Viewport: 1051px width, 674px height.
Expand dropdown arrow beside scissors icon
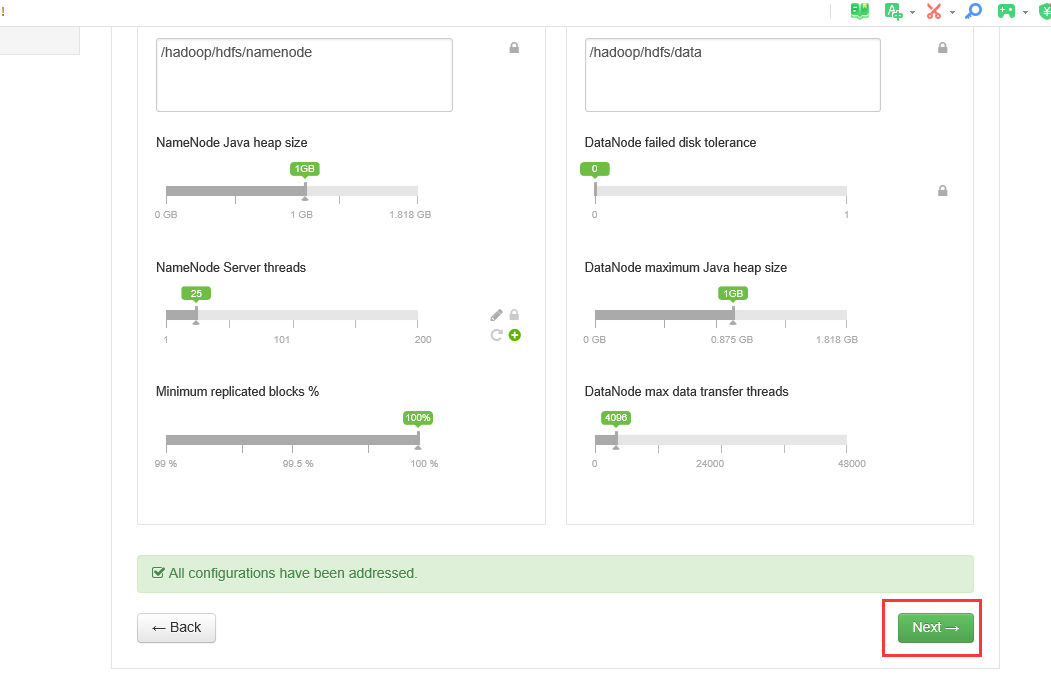coord(952,12)
